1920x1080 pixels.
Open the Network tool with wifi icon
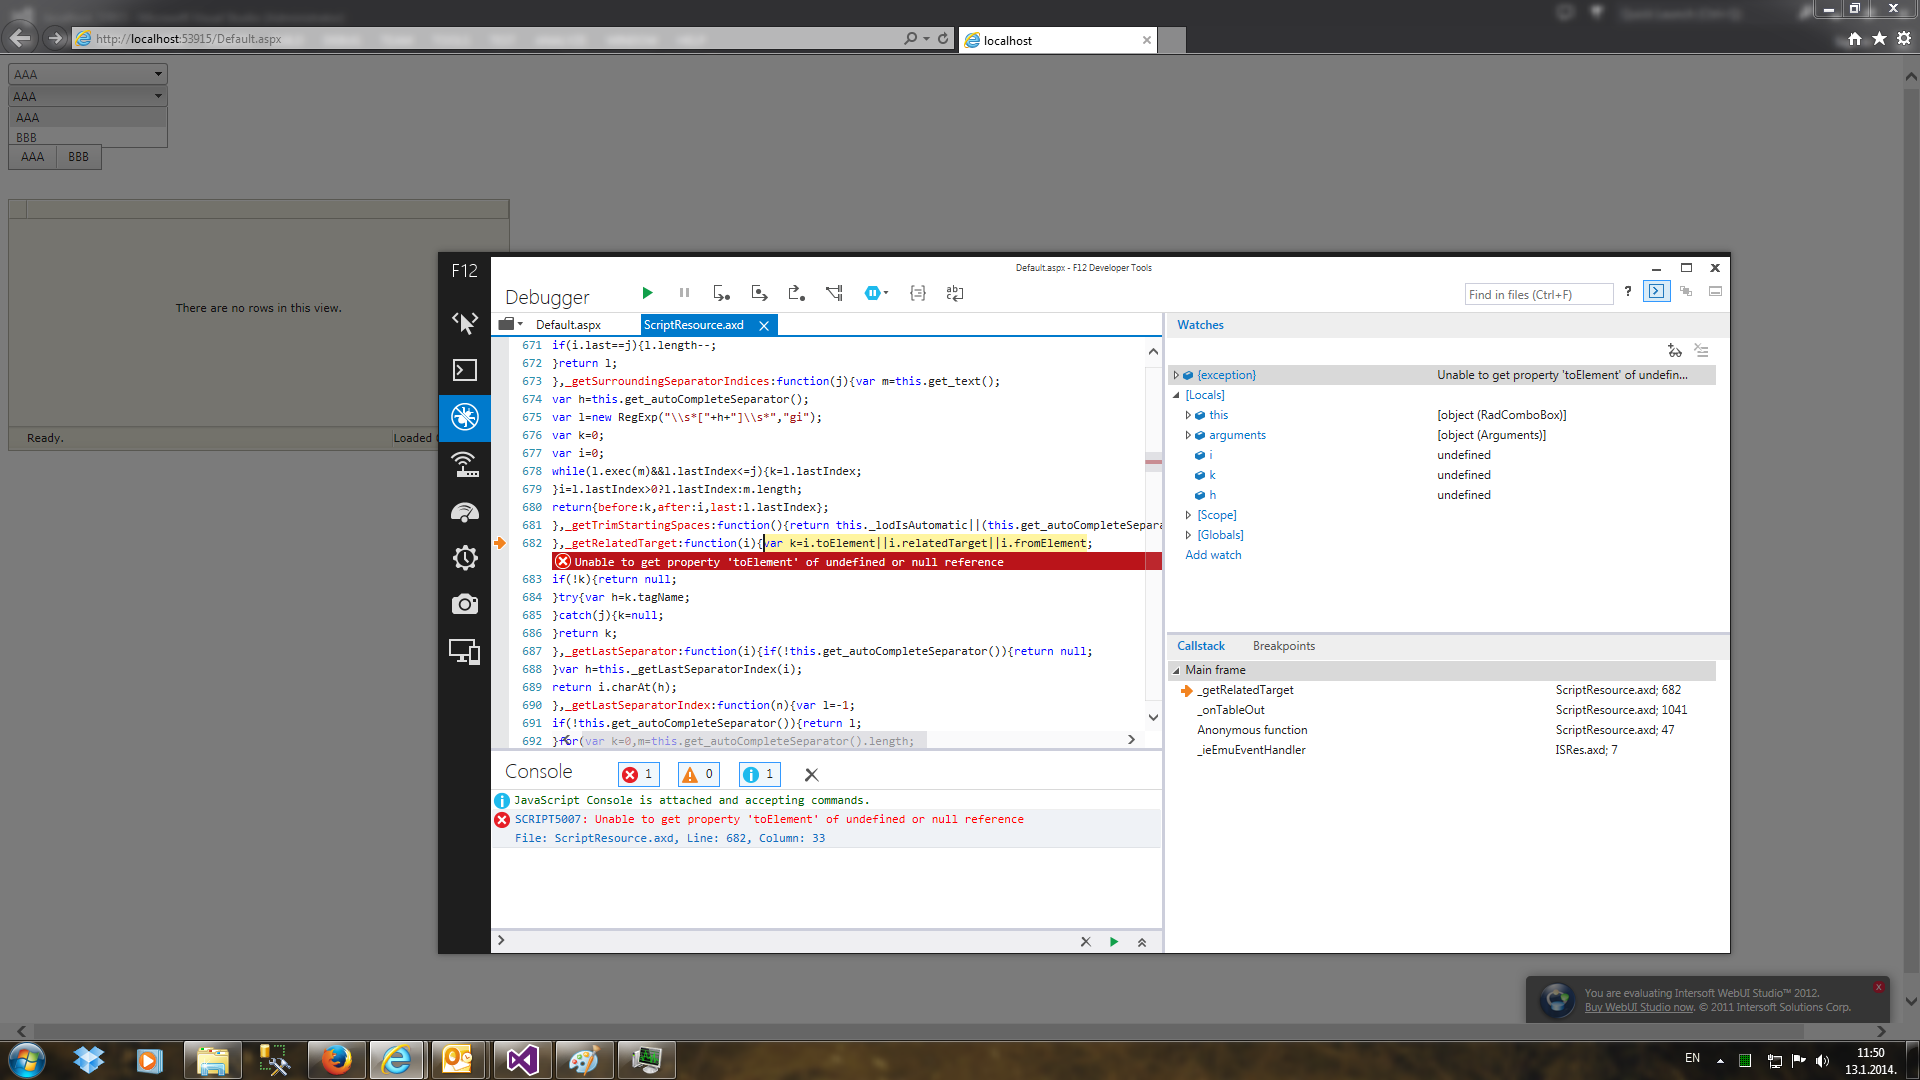pyautogui.click(x=464, y=464)
